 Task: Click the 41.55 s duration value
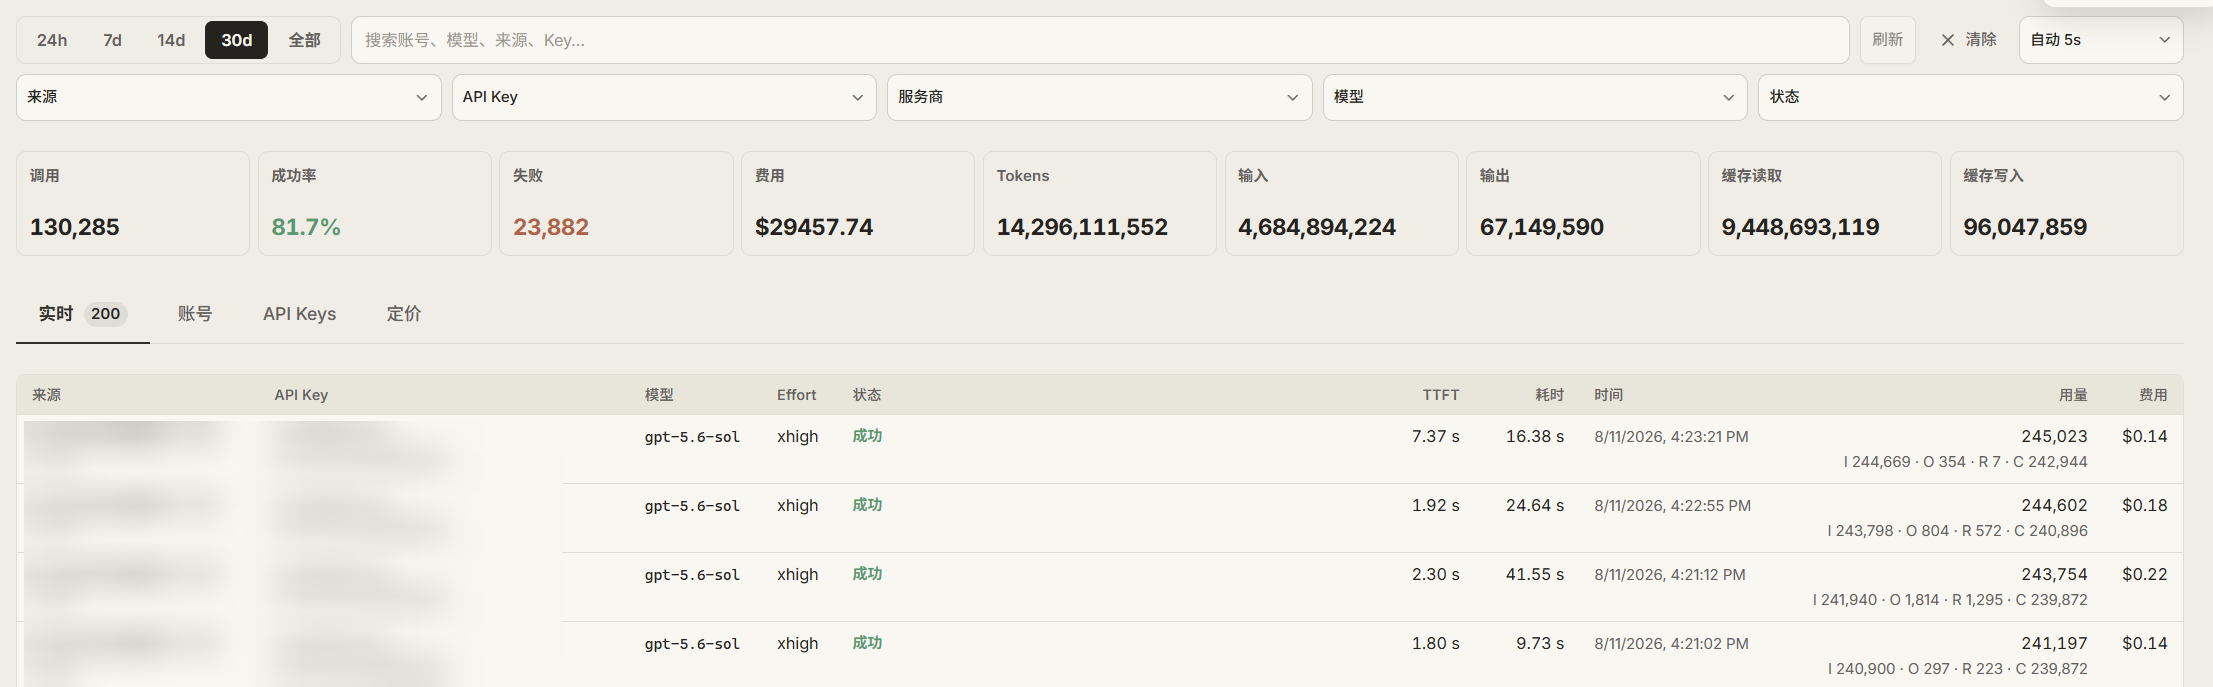point(1535,575)
